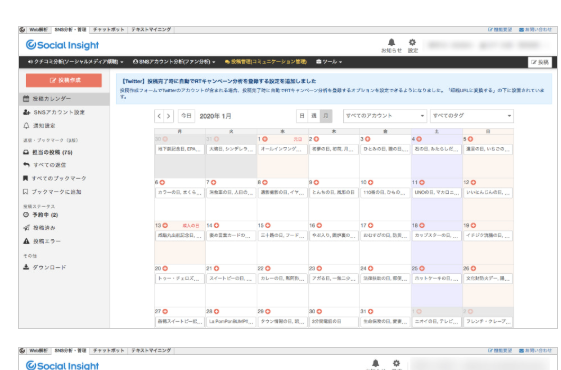Open the カップスターの日 event on January 18
The width and height of the screenshot is (561, 370).
[436, 235]
